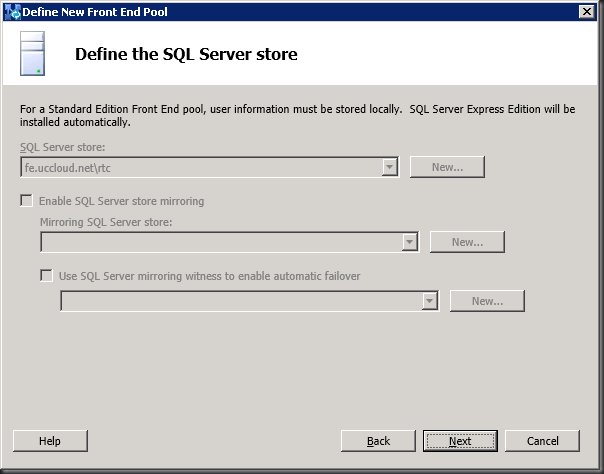Open Help for this wizard page
This screenshot has height=474, width=604.
click(50, 441)
